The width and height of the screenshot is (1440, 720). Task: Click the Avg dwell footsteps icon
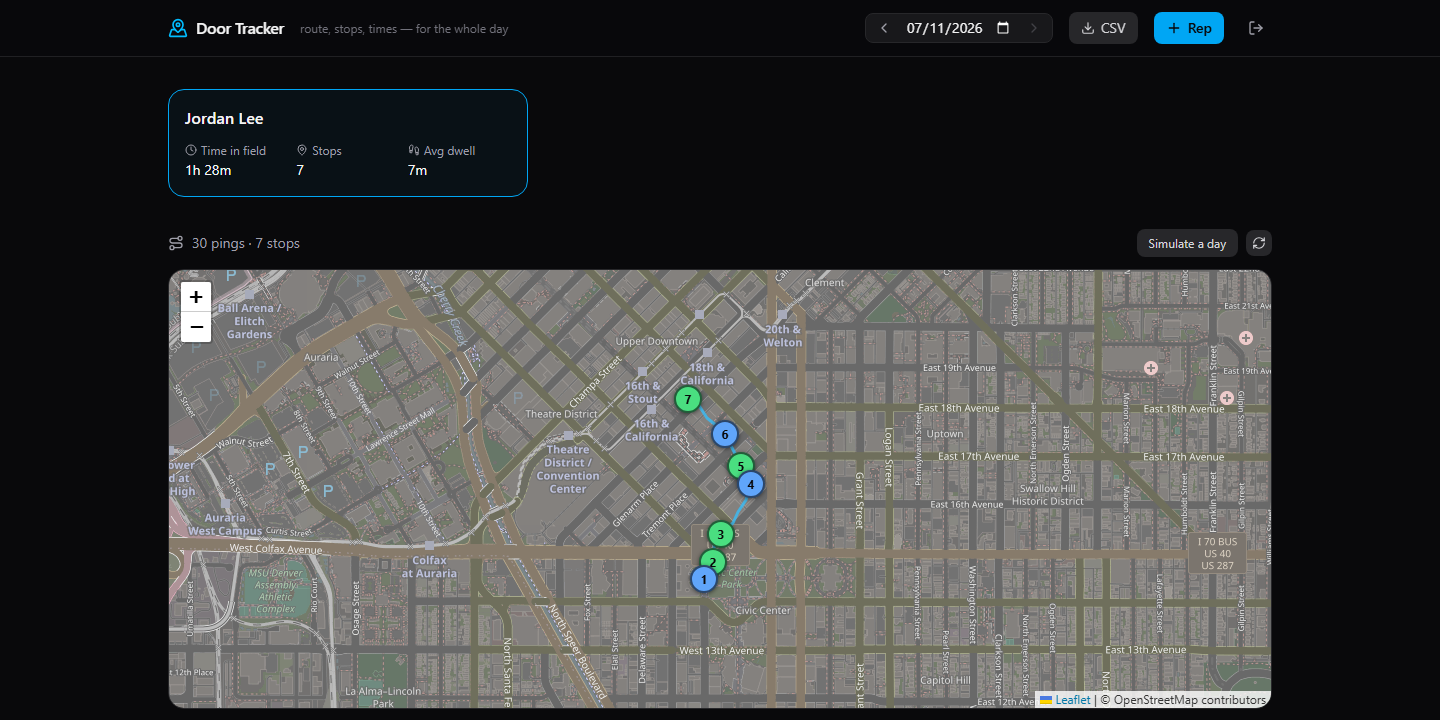(x=414, y=150)
